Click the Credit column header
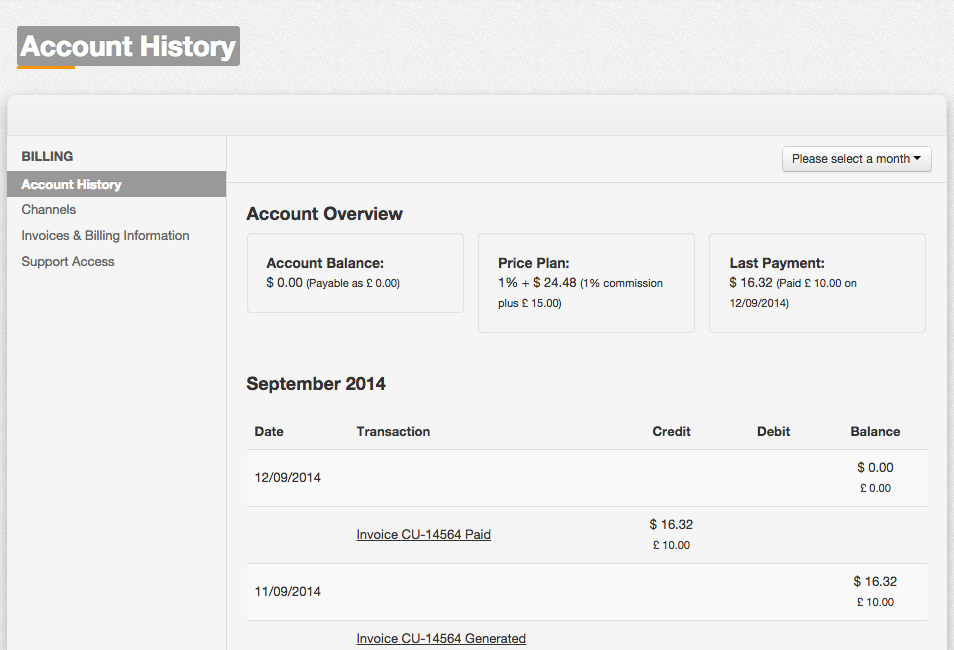Image resolution: width=954 pixels, height=650 pixels. click(x=671, y=432)
